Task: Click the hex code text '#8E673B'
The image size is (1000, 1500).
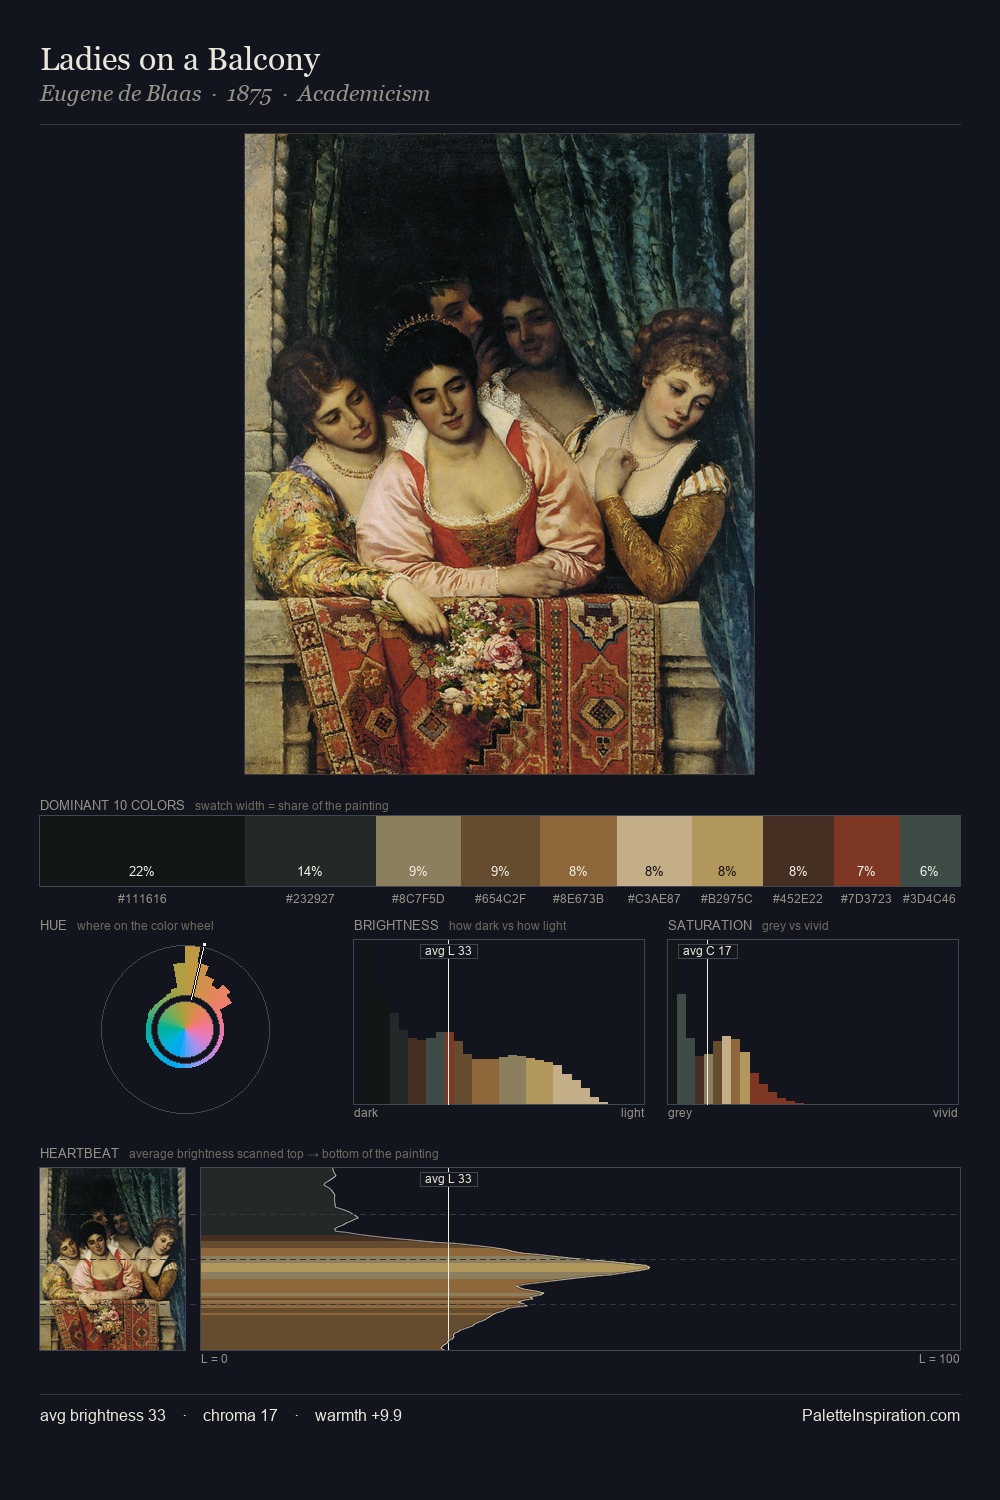Action: click(578, 899)
